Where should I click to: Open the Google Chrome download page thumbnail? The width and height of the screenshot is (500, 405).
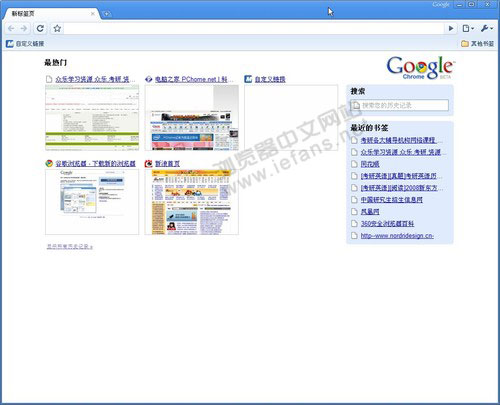coord(92,202)
